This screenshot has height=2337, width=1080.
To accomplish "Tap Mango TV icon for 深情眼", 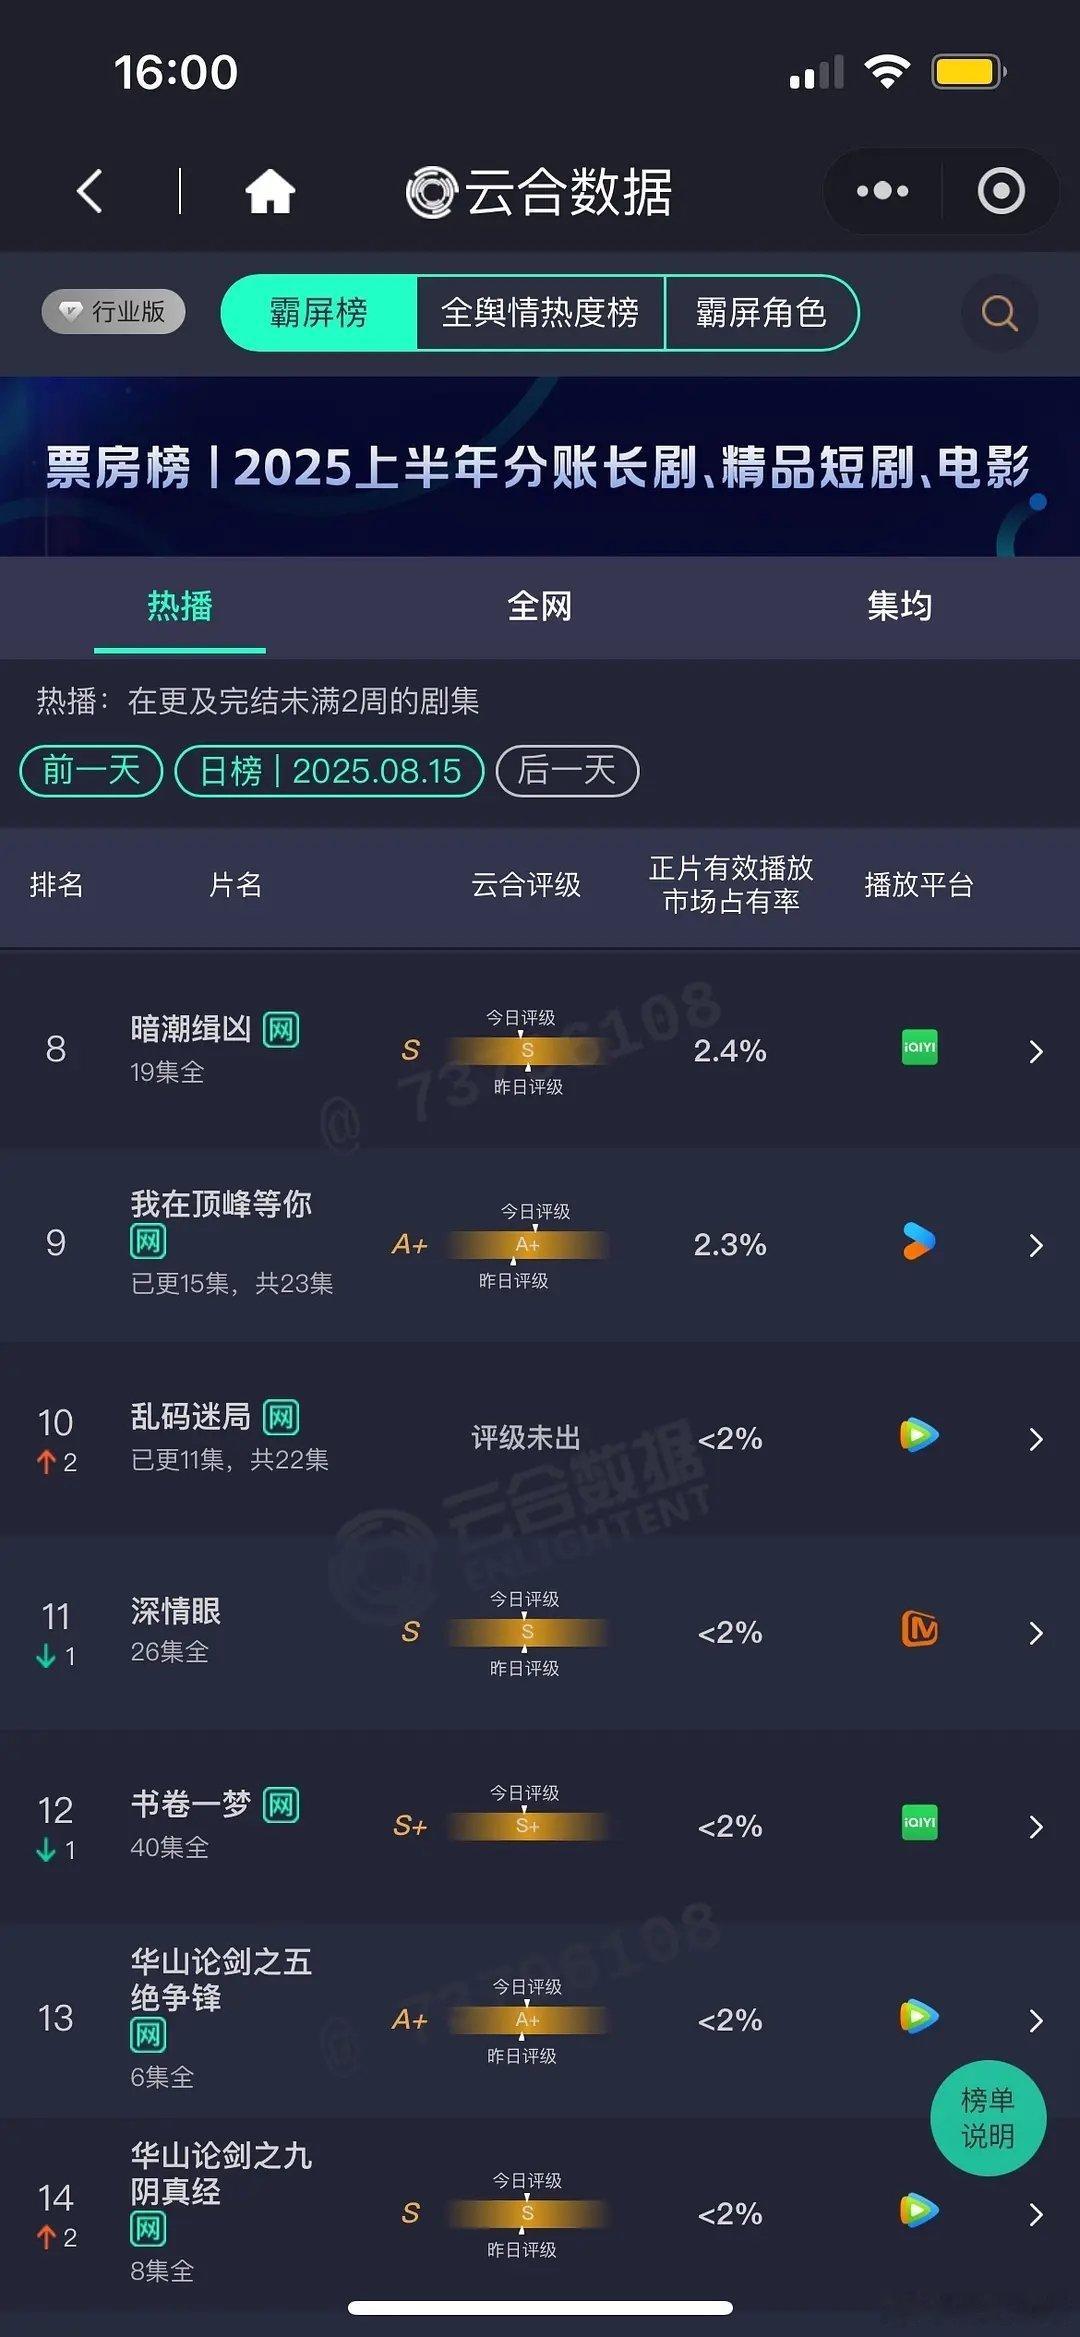I will pyautogui.click(x=919, y=1629).
